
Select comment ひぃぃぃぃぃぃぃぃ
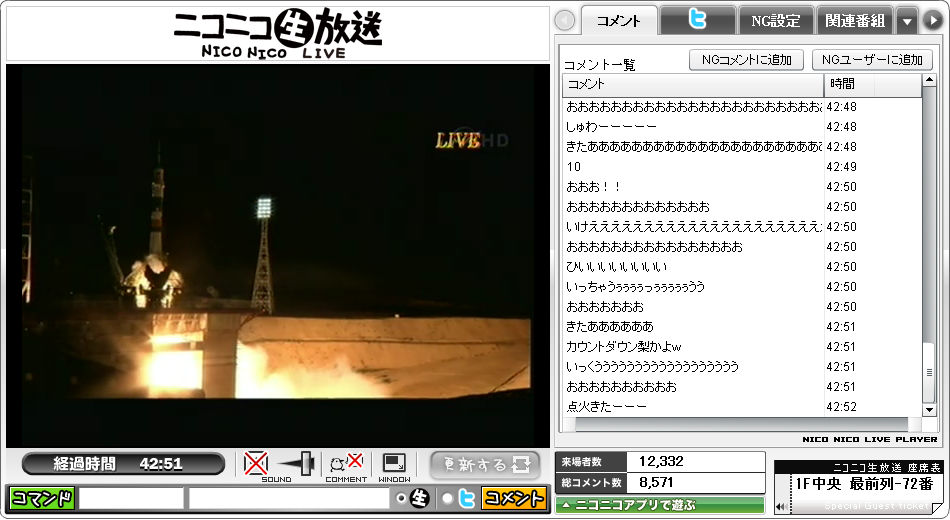742,267
